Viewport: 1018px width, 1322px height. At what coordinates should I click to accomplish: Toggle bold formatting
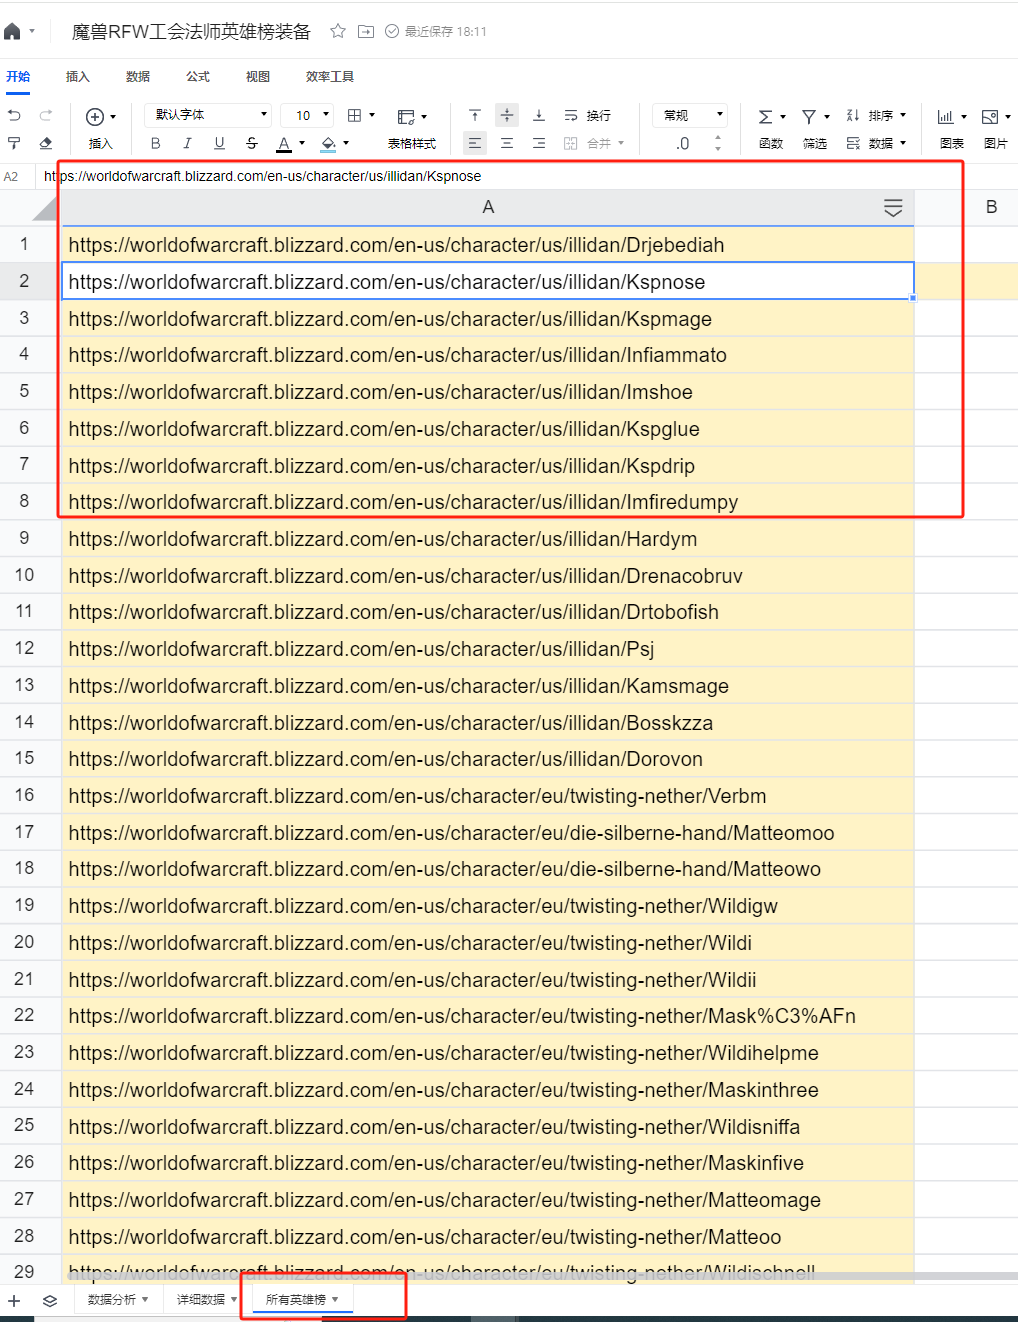(x=155, y=144)
